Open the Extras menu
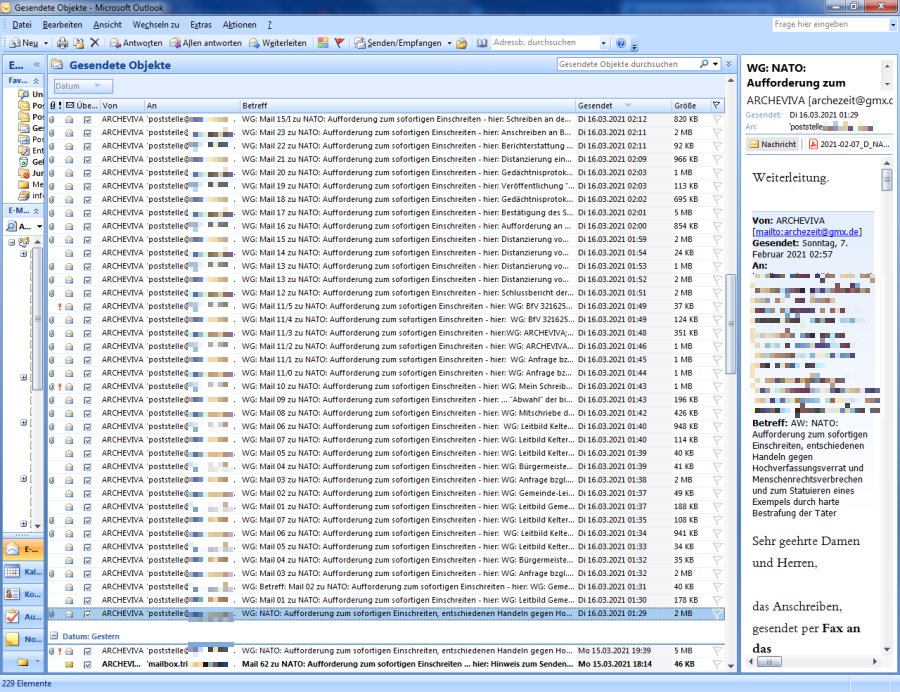The width and height of the screenshot is (900, 692). 201,25
